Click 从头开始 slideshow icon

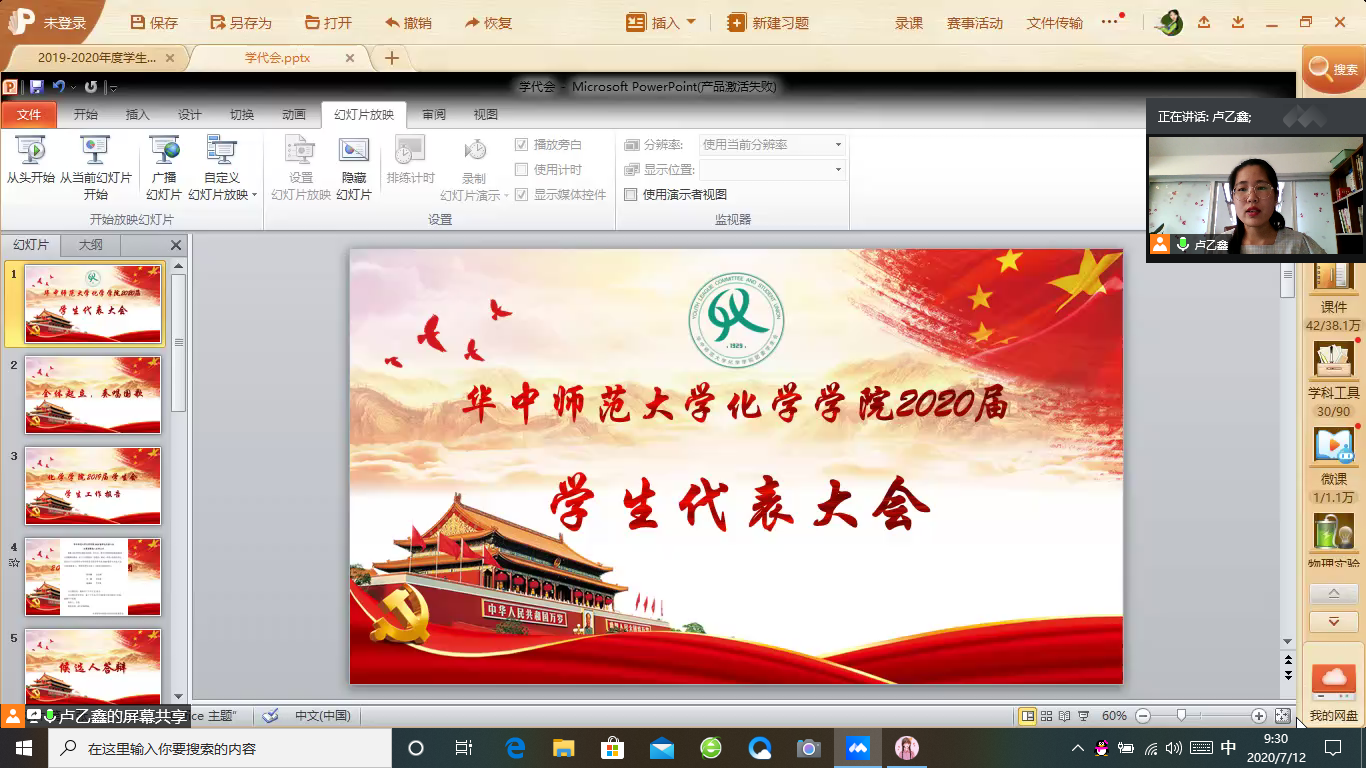click(31, 151)
